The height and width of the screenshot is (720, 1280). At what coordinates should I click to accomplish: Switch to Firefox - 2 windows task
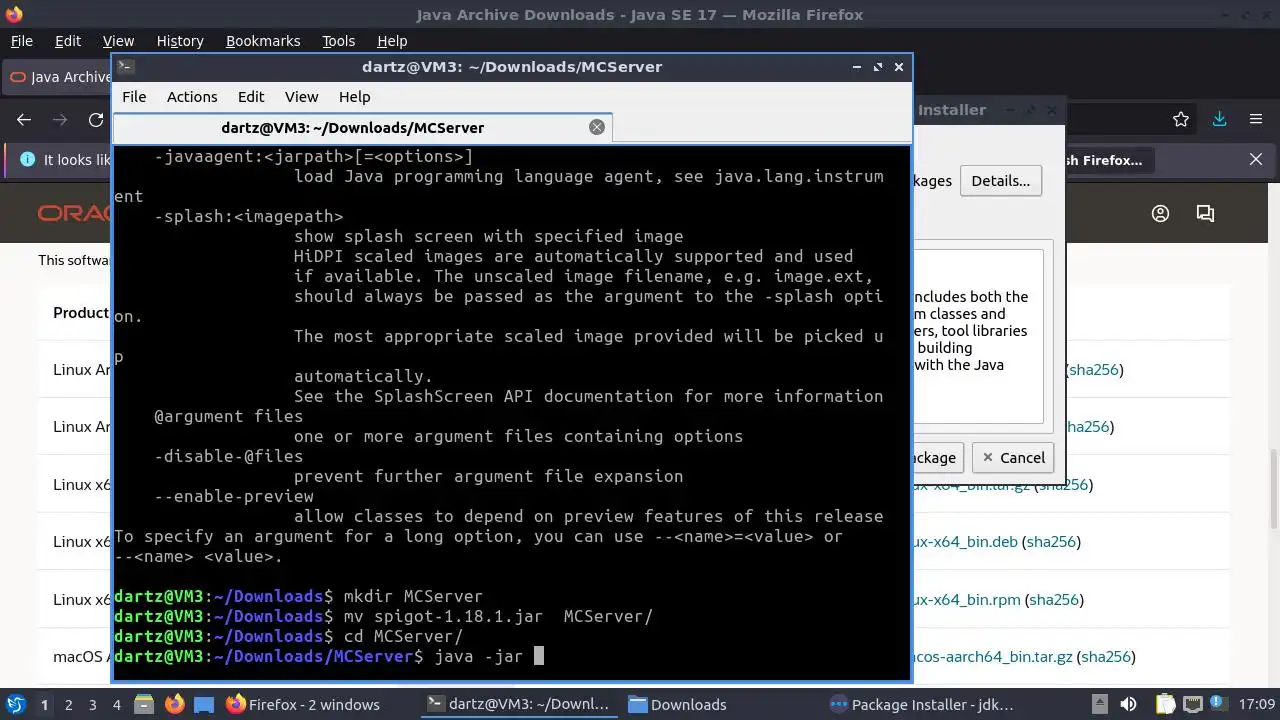[x=303, y=705]
